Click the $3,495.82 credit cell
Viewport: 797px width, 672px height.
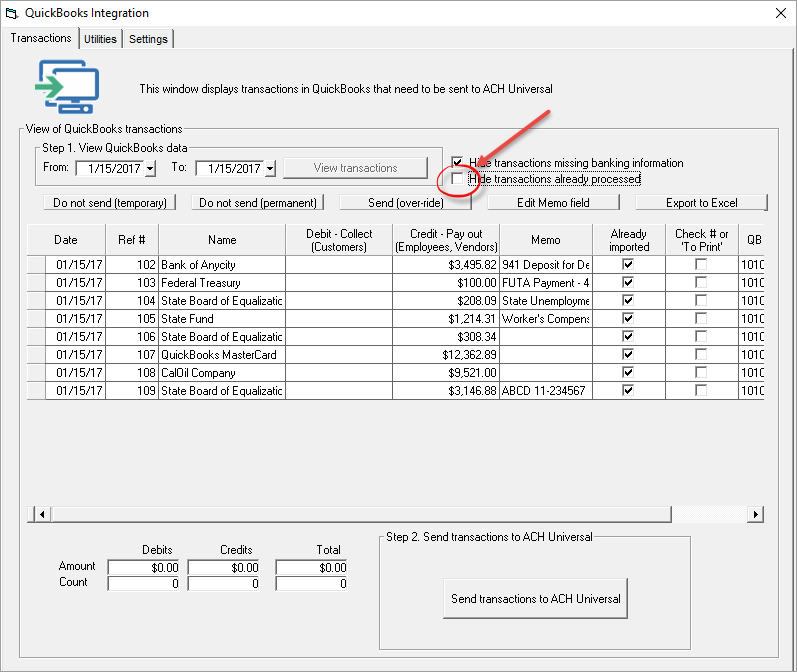tap(446, 264)
